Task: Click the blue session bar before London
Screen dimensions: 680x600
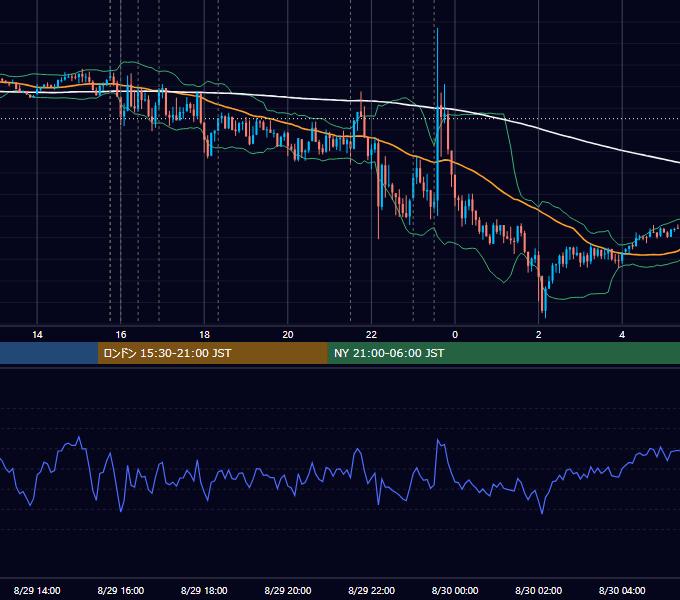Action: (x=49, y=353)
